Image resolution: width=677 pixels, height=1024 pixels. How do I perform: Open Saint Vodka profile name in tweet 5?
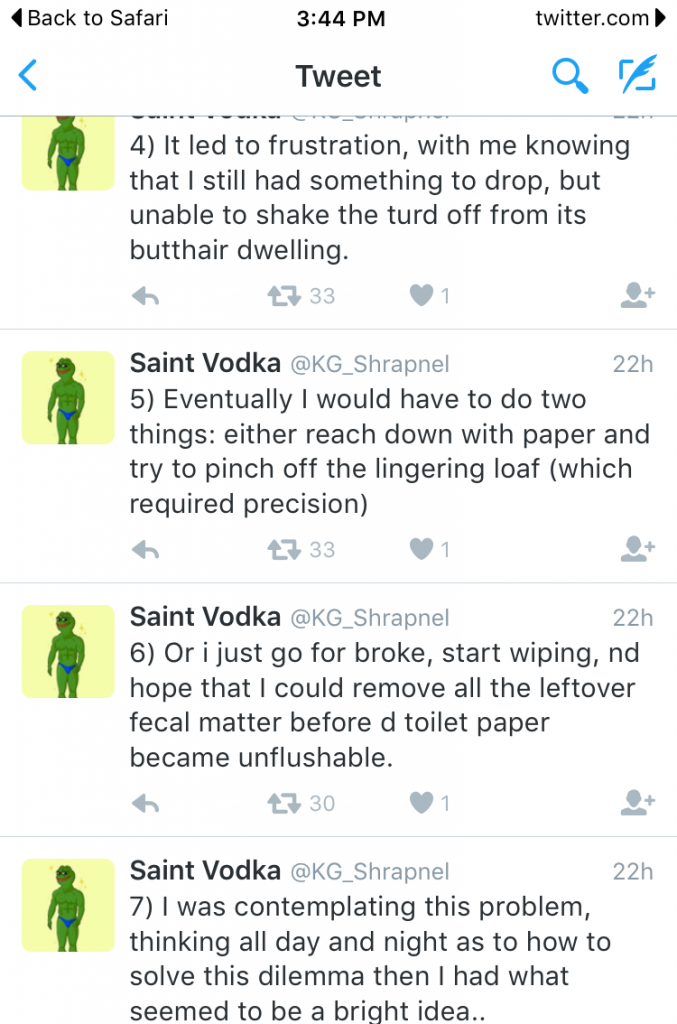[x=205, y=364]
